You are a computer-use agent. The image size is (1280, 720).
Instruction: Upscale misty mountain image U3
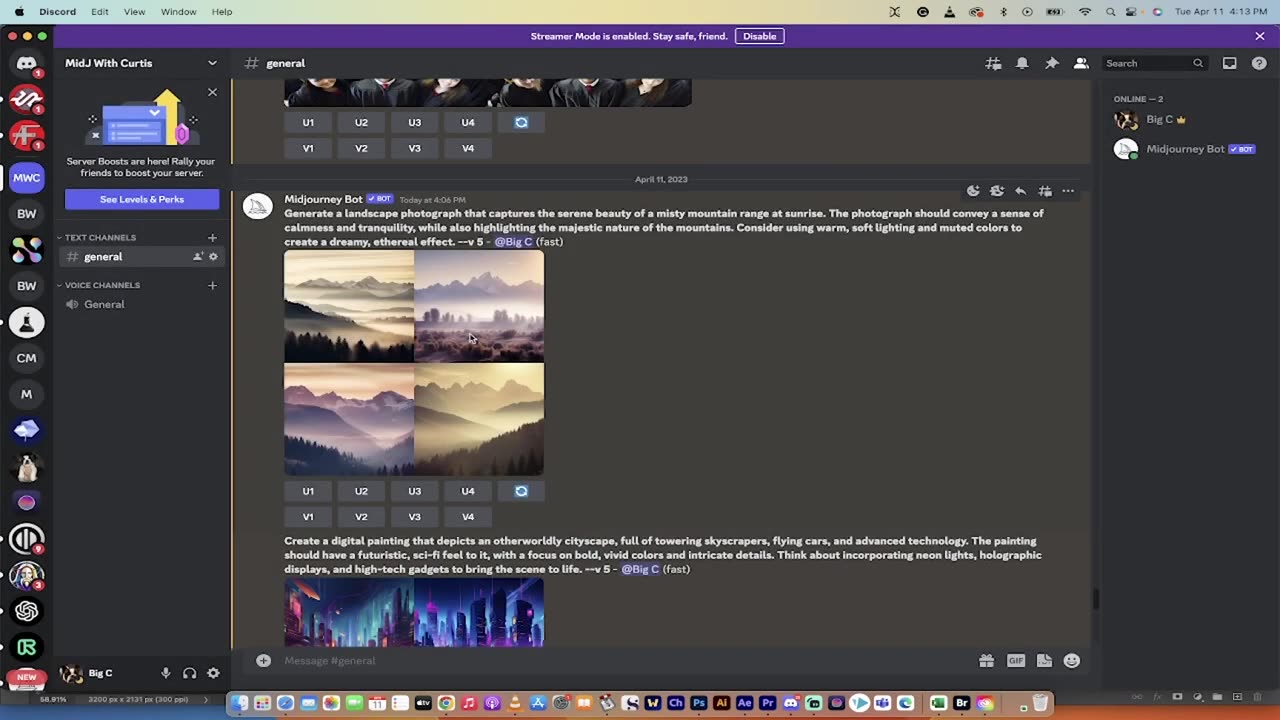[x=414, y=491]
